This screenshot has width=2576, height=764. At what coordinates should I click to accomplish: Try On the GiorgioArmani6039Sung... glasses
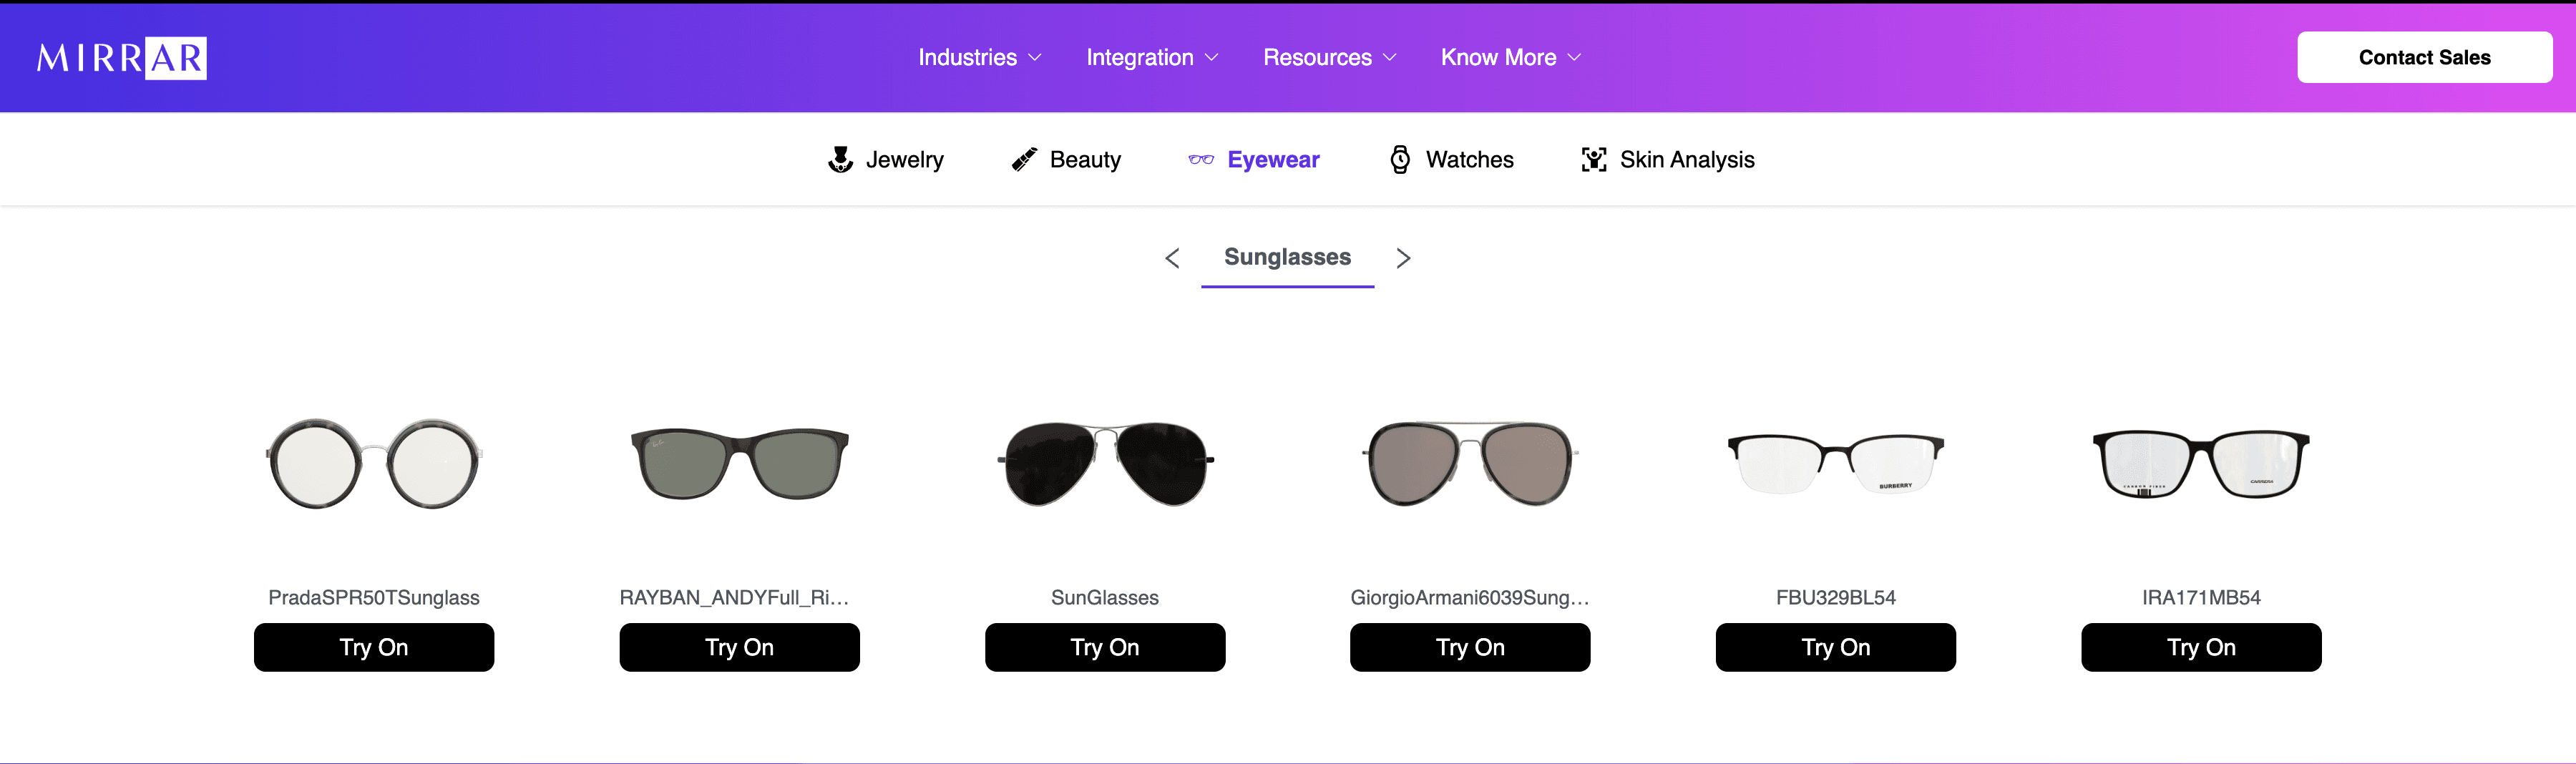pyautogui.click(x=1470, y=647)
